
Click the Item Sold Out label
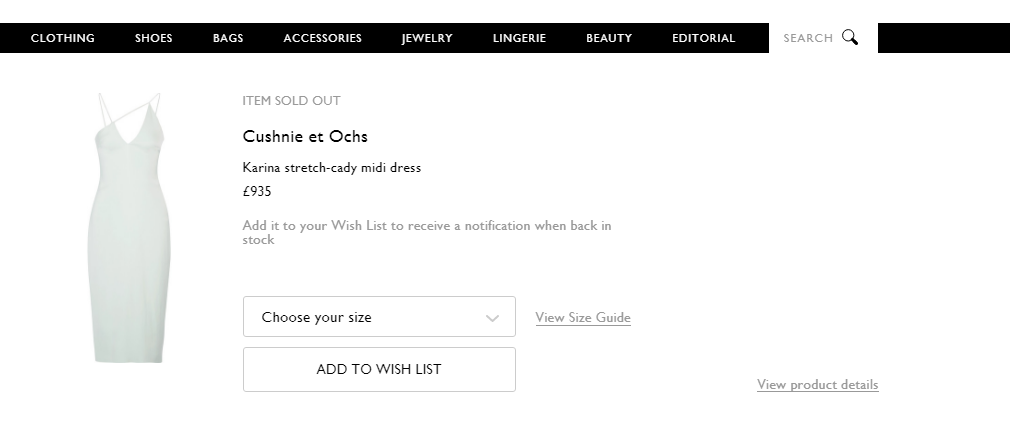[x=291, y=101]
